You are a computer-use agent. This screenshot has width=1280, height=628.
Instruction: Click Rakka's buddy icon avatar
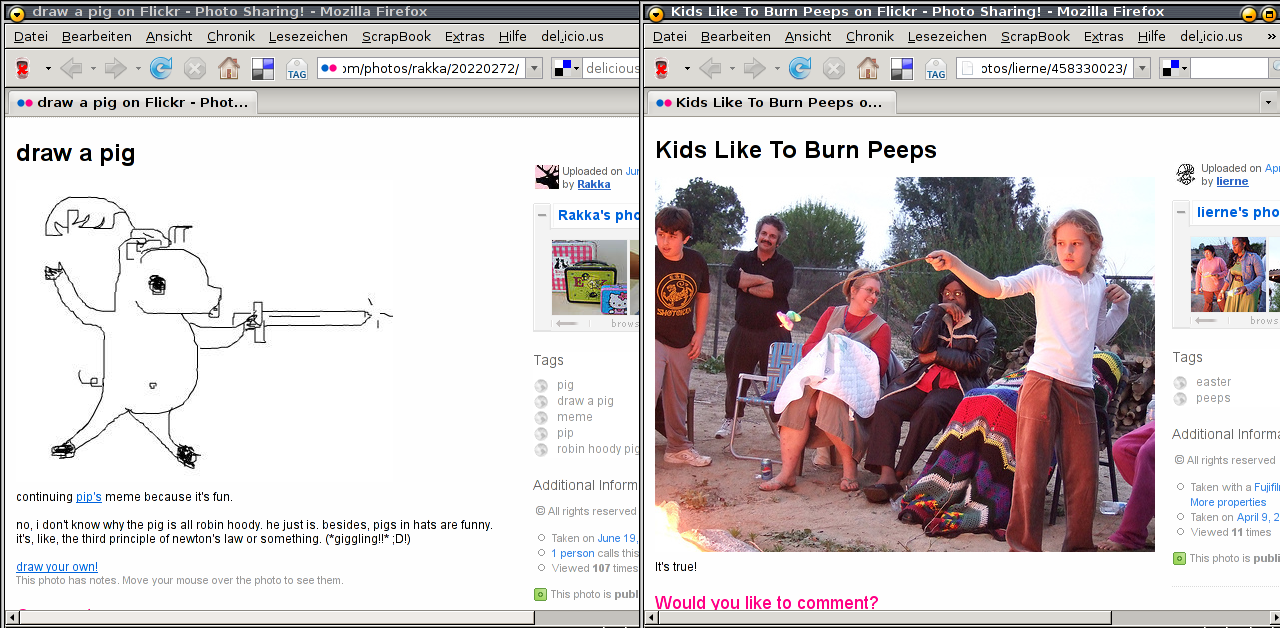pos(547,177)
